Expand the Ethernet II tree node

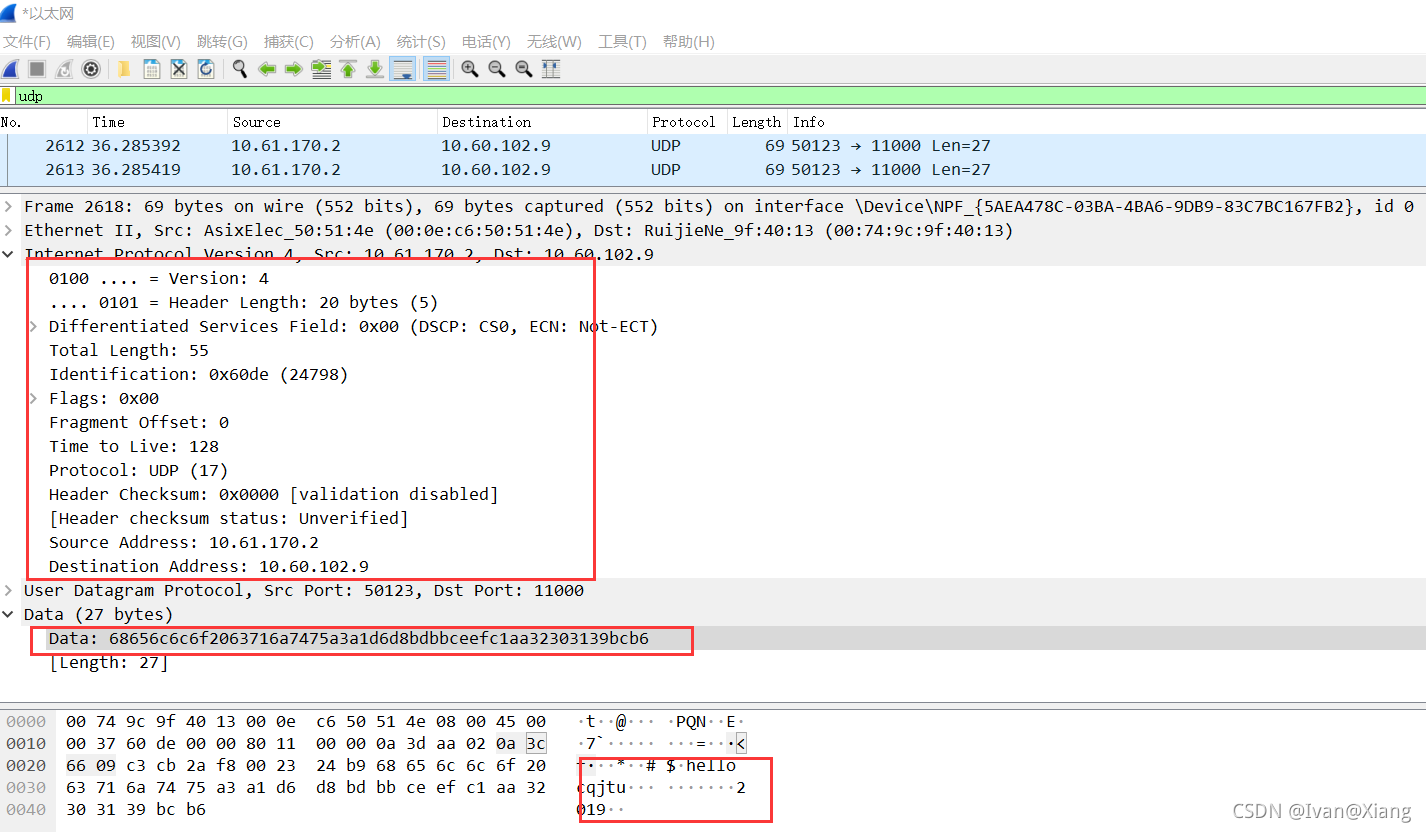tap(9, 231)
